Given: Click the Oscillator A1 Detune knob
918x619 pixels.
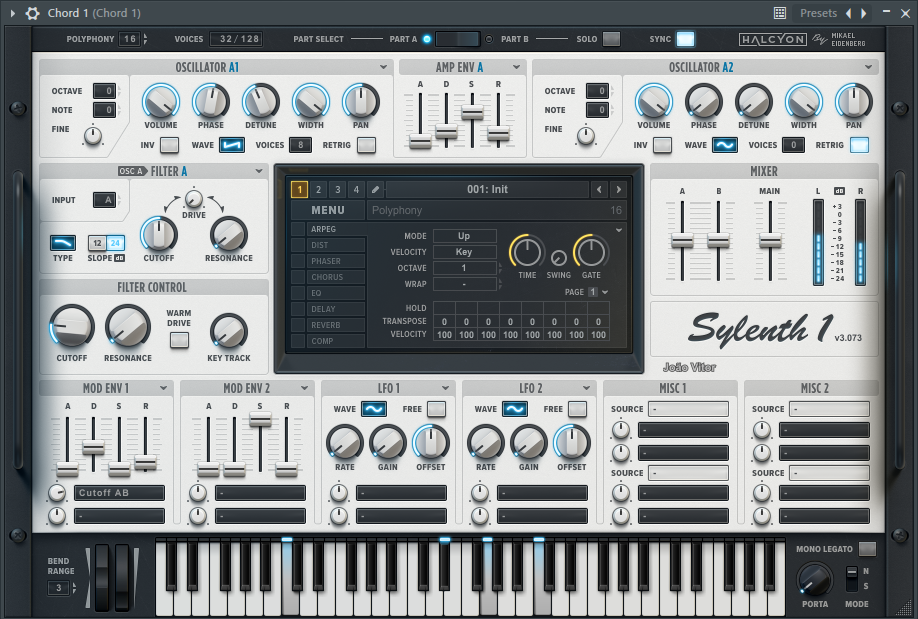Looking at the screenshot, I should (x=261, y=101).
